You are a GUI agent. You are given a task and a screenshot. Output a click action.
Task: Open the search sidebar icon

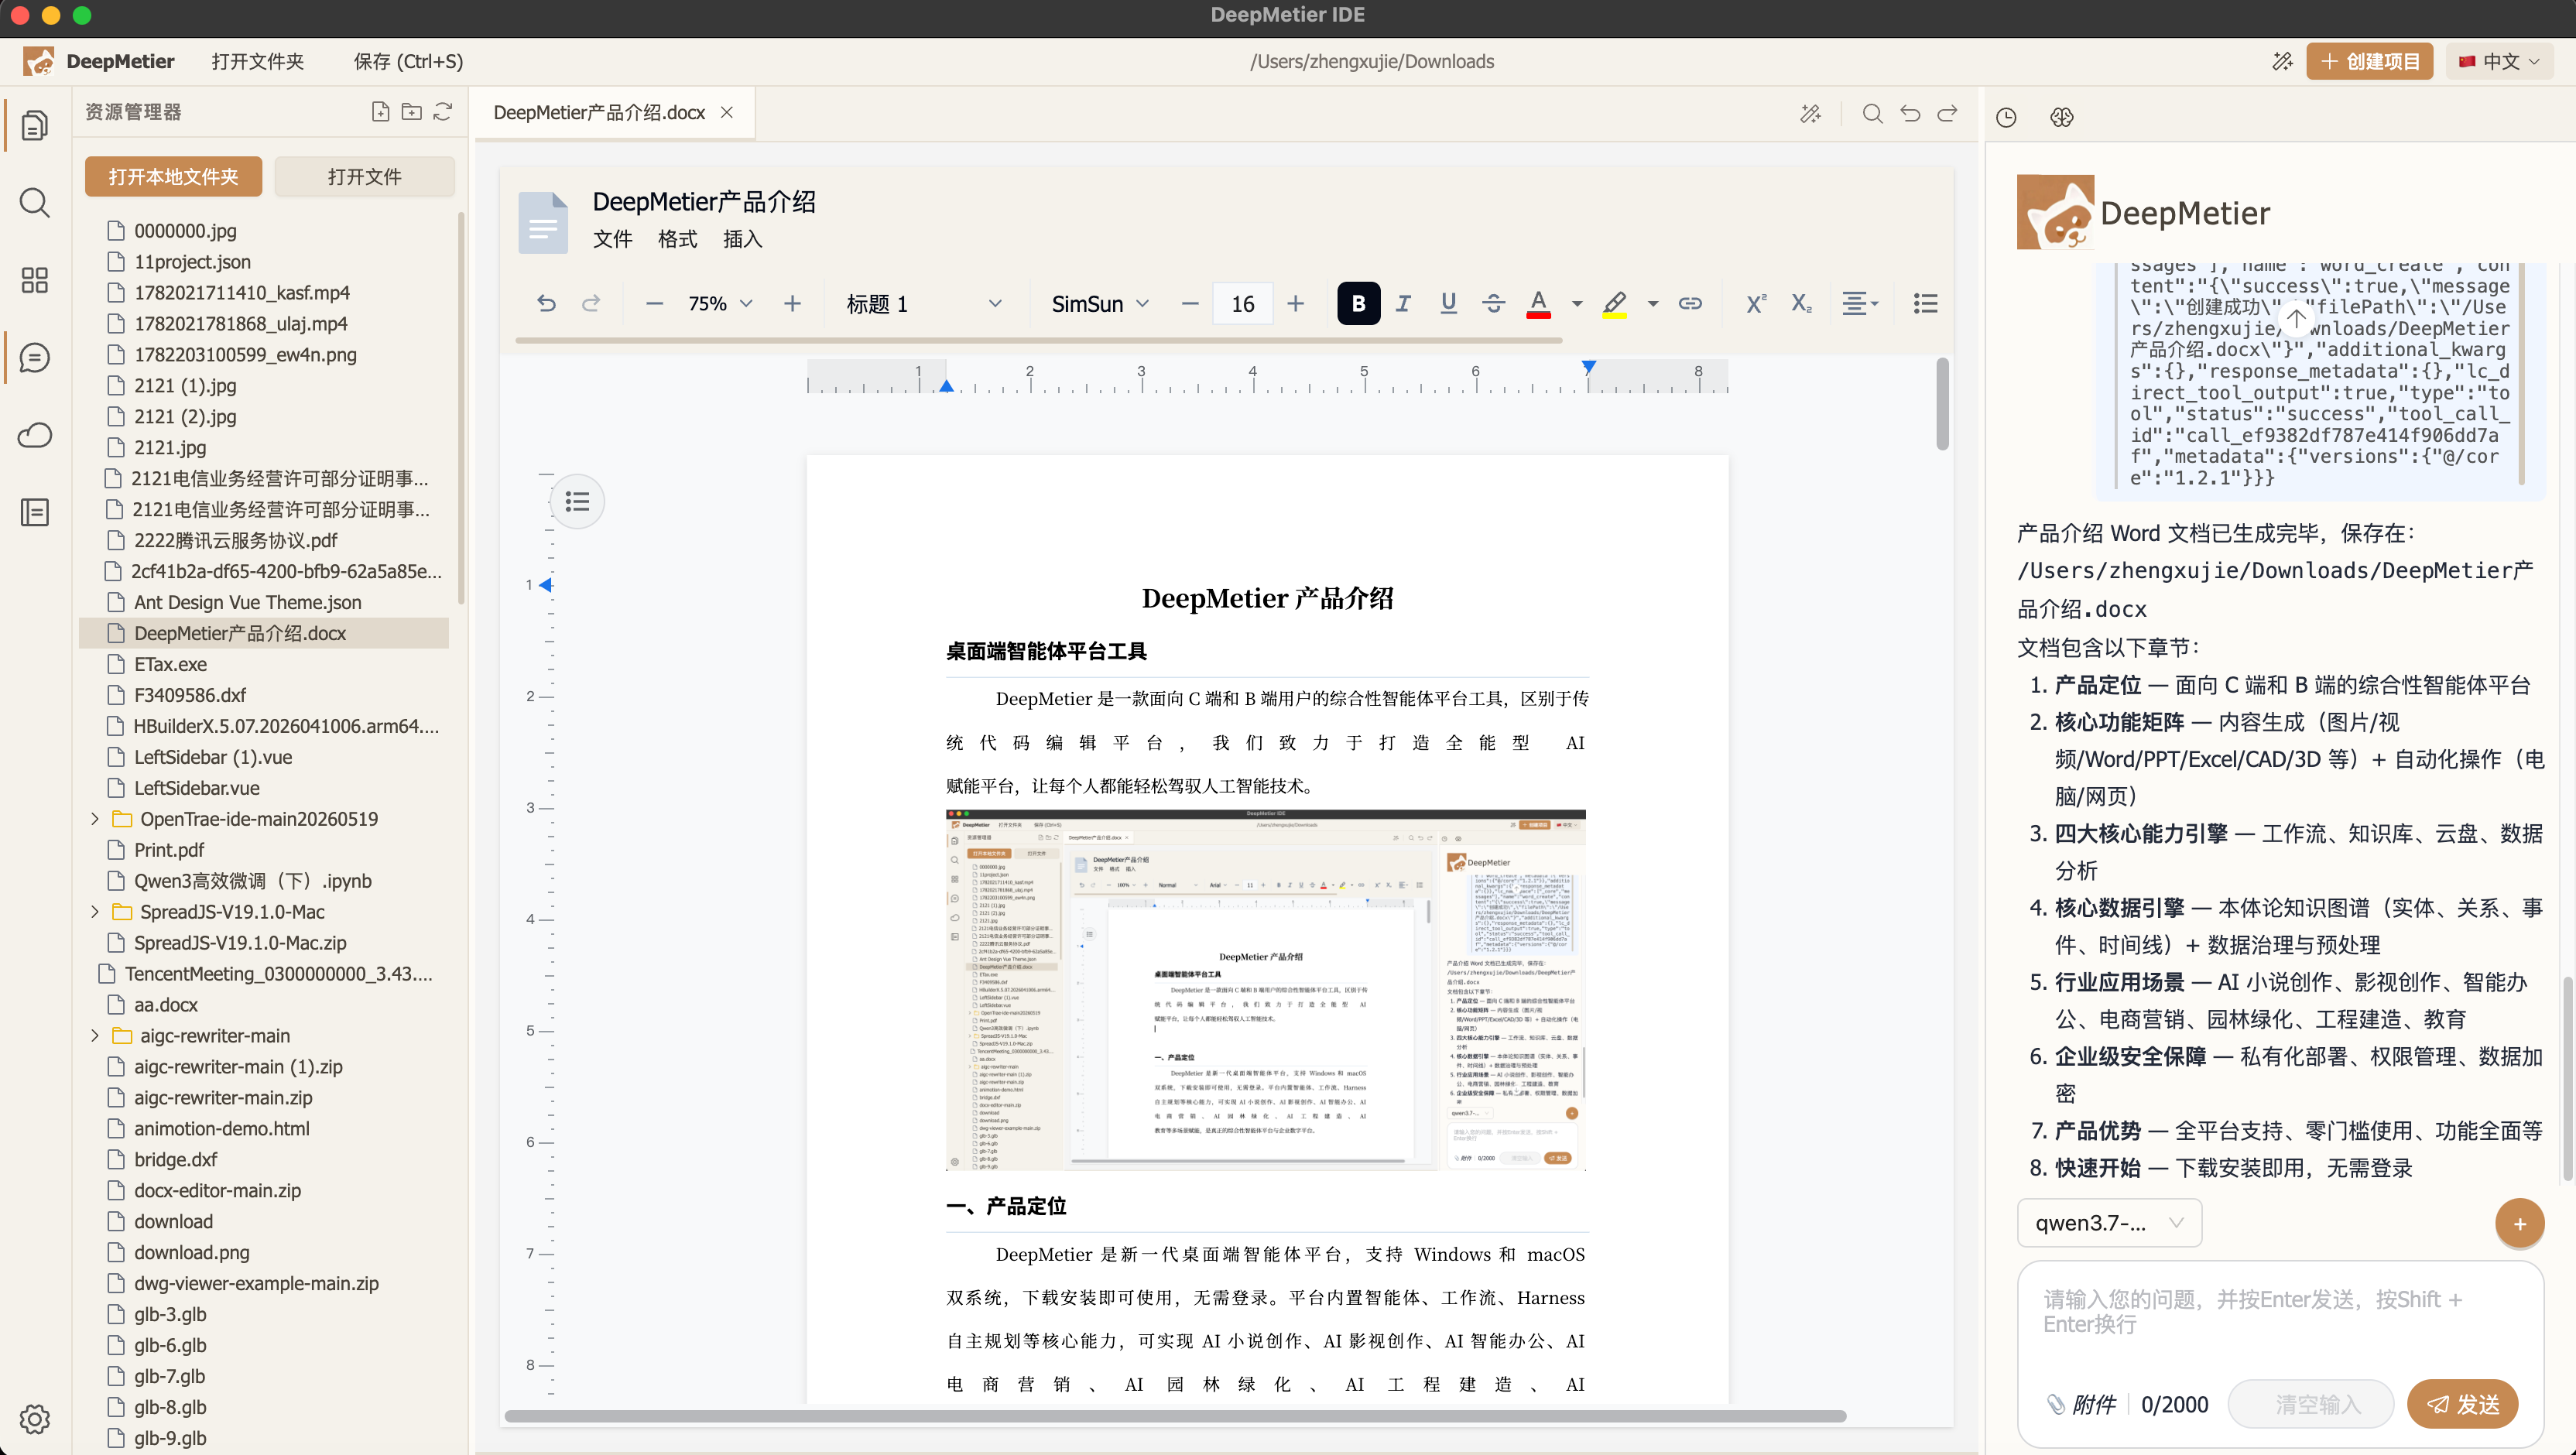click(35, 203)
